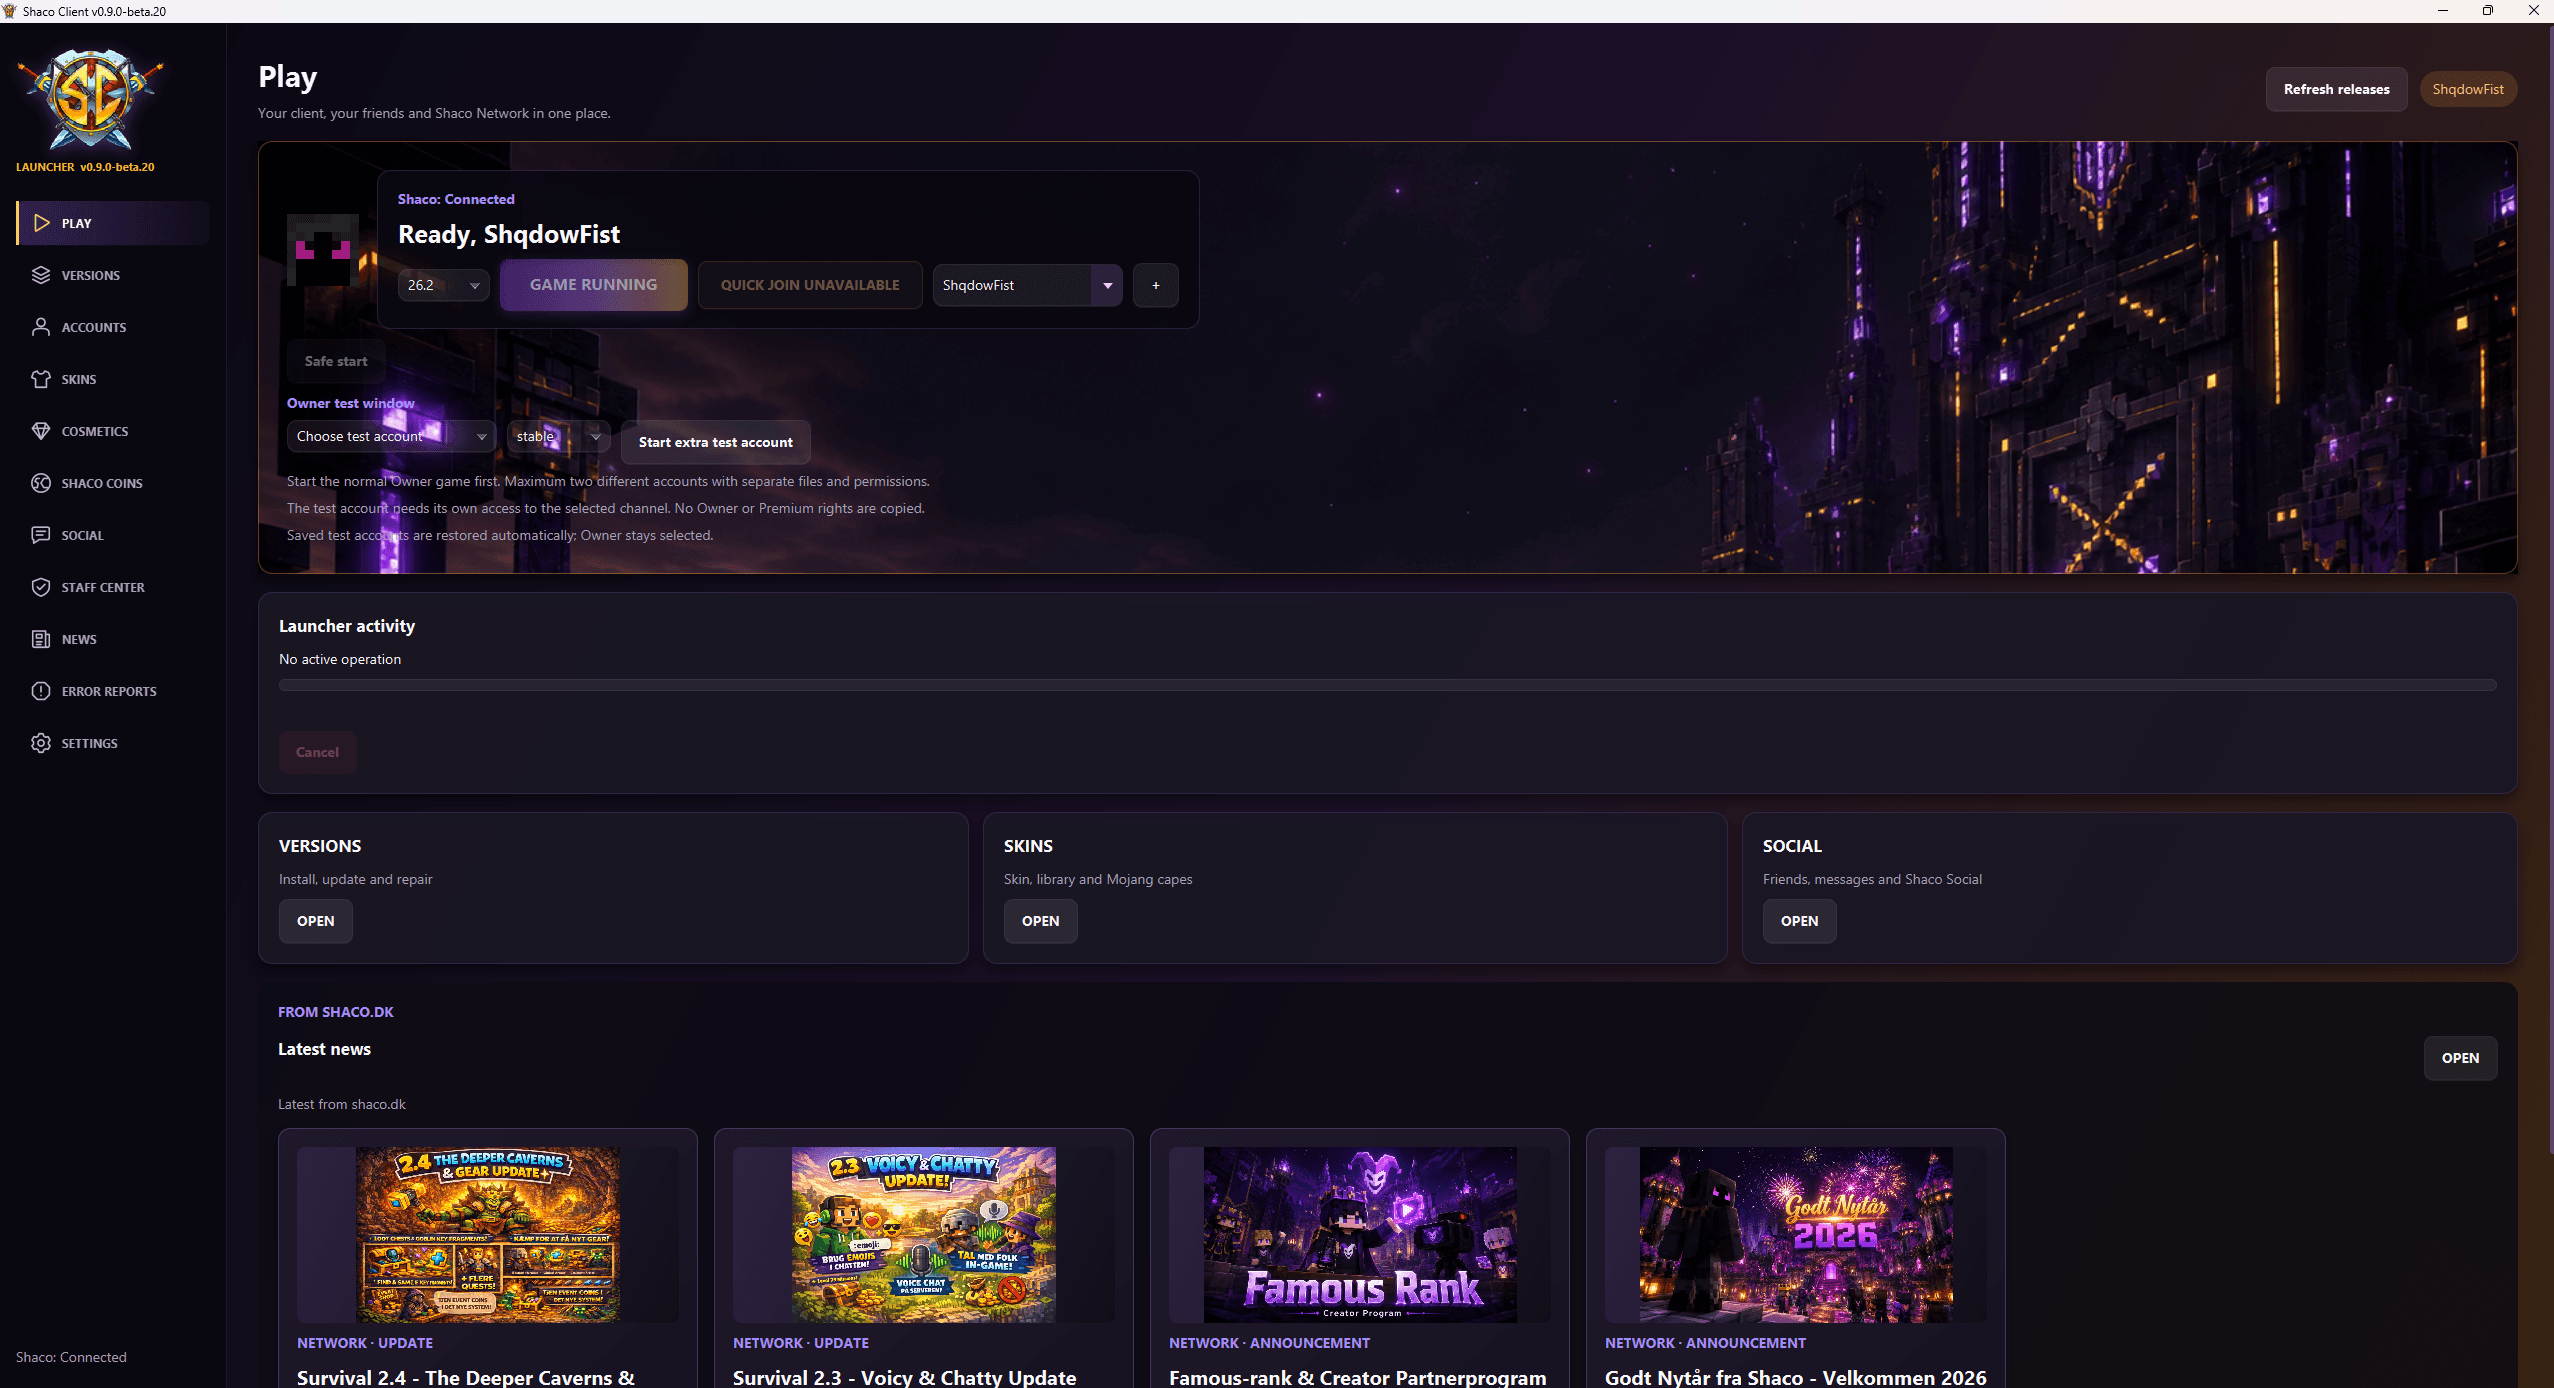Click the Refresh releases button
Screen dimensions: 2554x1388
2336,89
